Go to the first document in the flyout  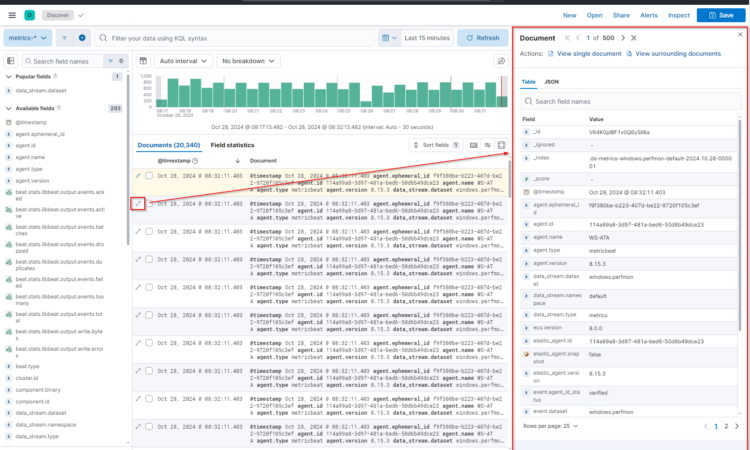(567, 38)
